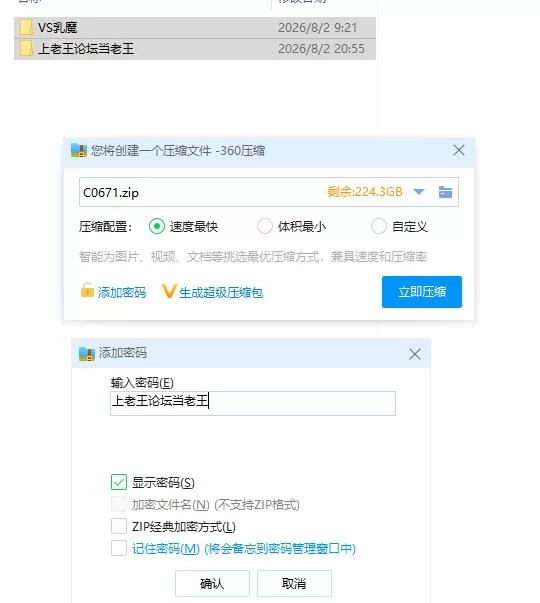The height and width of the screenshot is (603, 540).
Task: Click the browse folder icon beside remaining space
Action: 445,192
